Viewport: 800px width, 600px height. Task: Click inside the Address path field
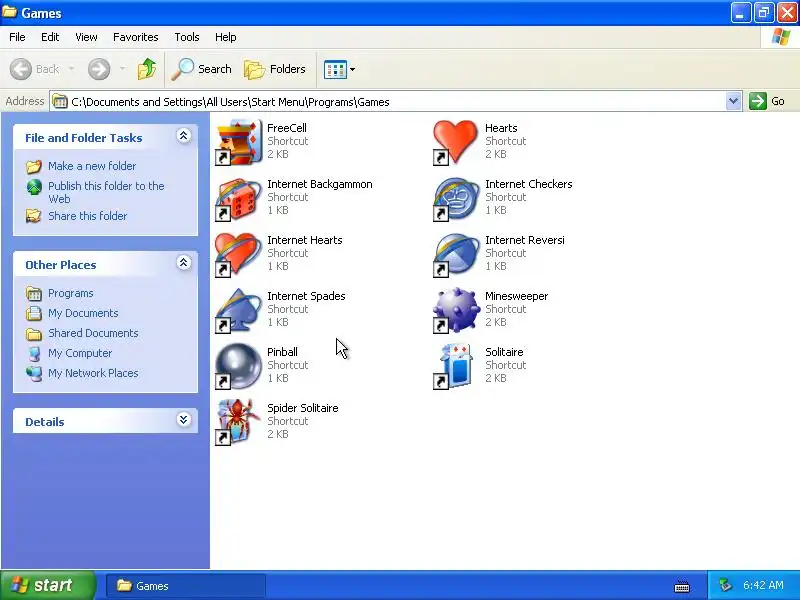click(x=396, y=102)
